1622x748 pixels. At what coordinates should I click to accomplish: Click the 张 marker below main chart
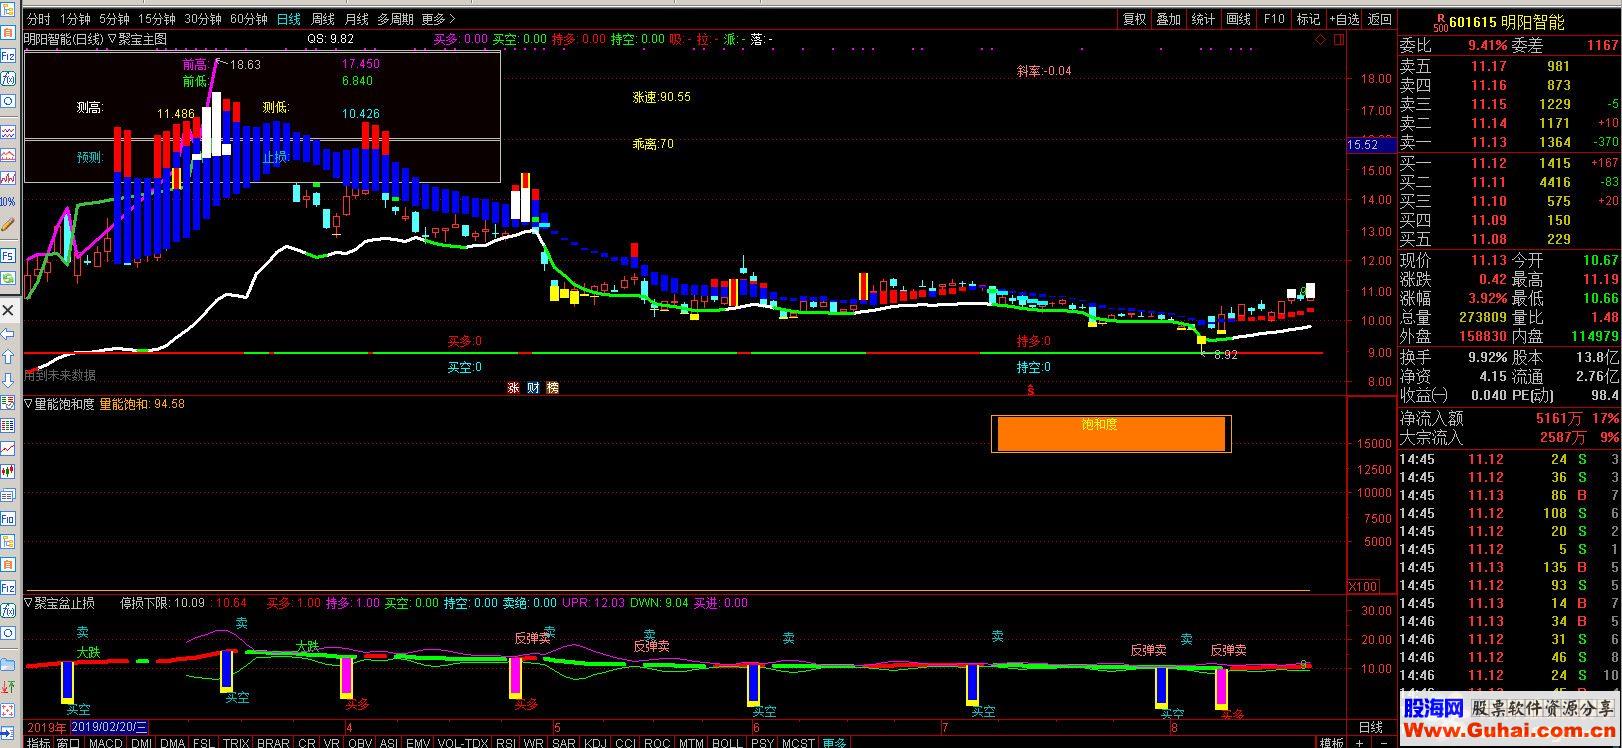tap(513, 388)
